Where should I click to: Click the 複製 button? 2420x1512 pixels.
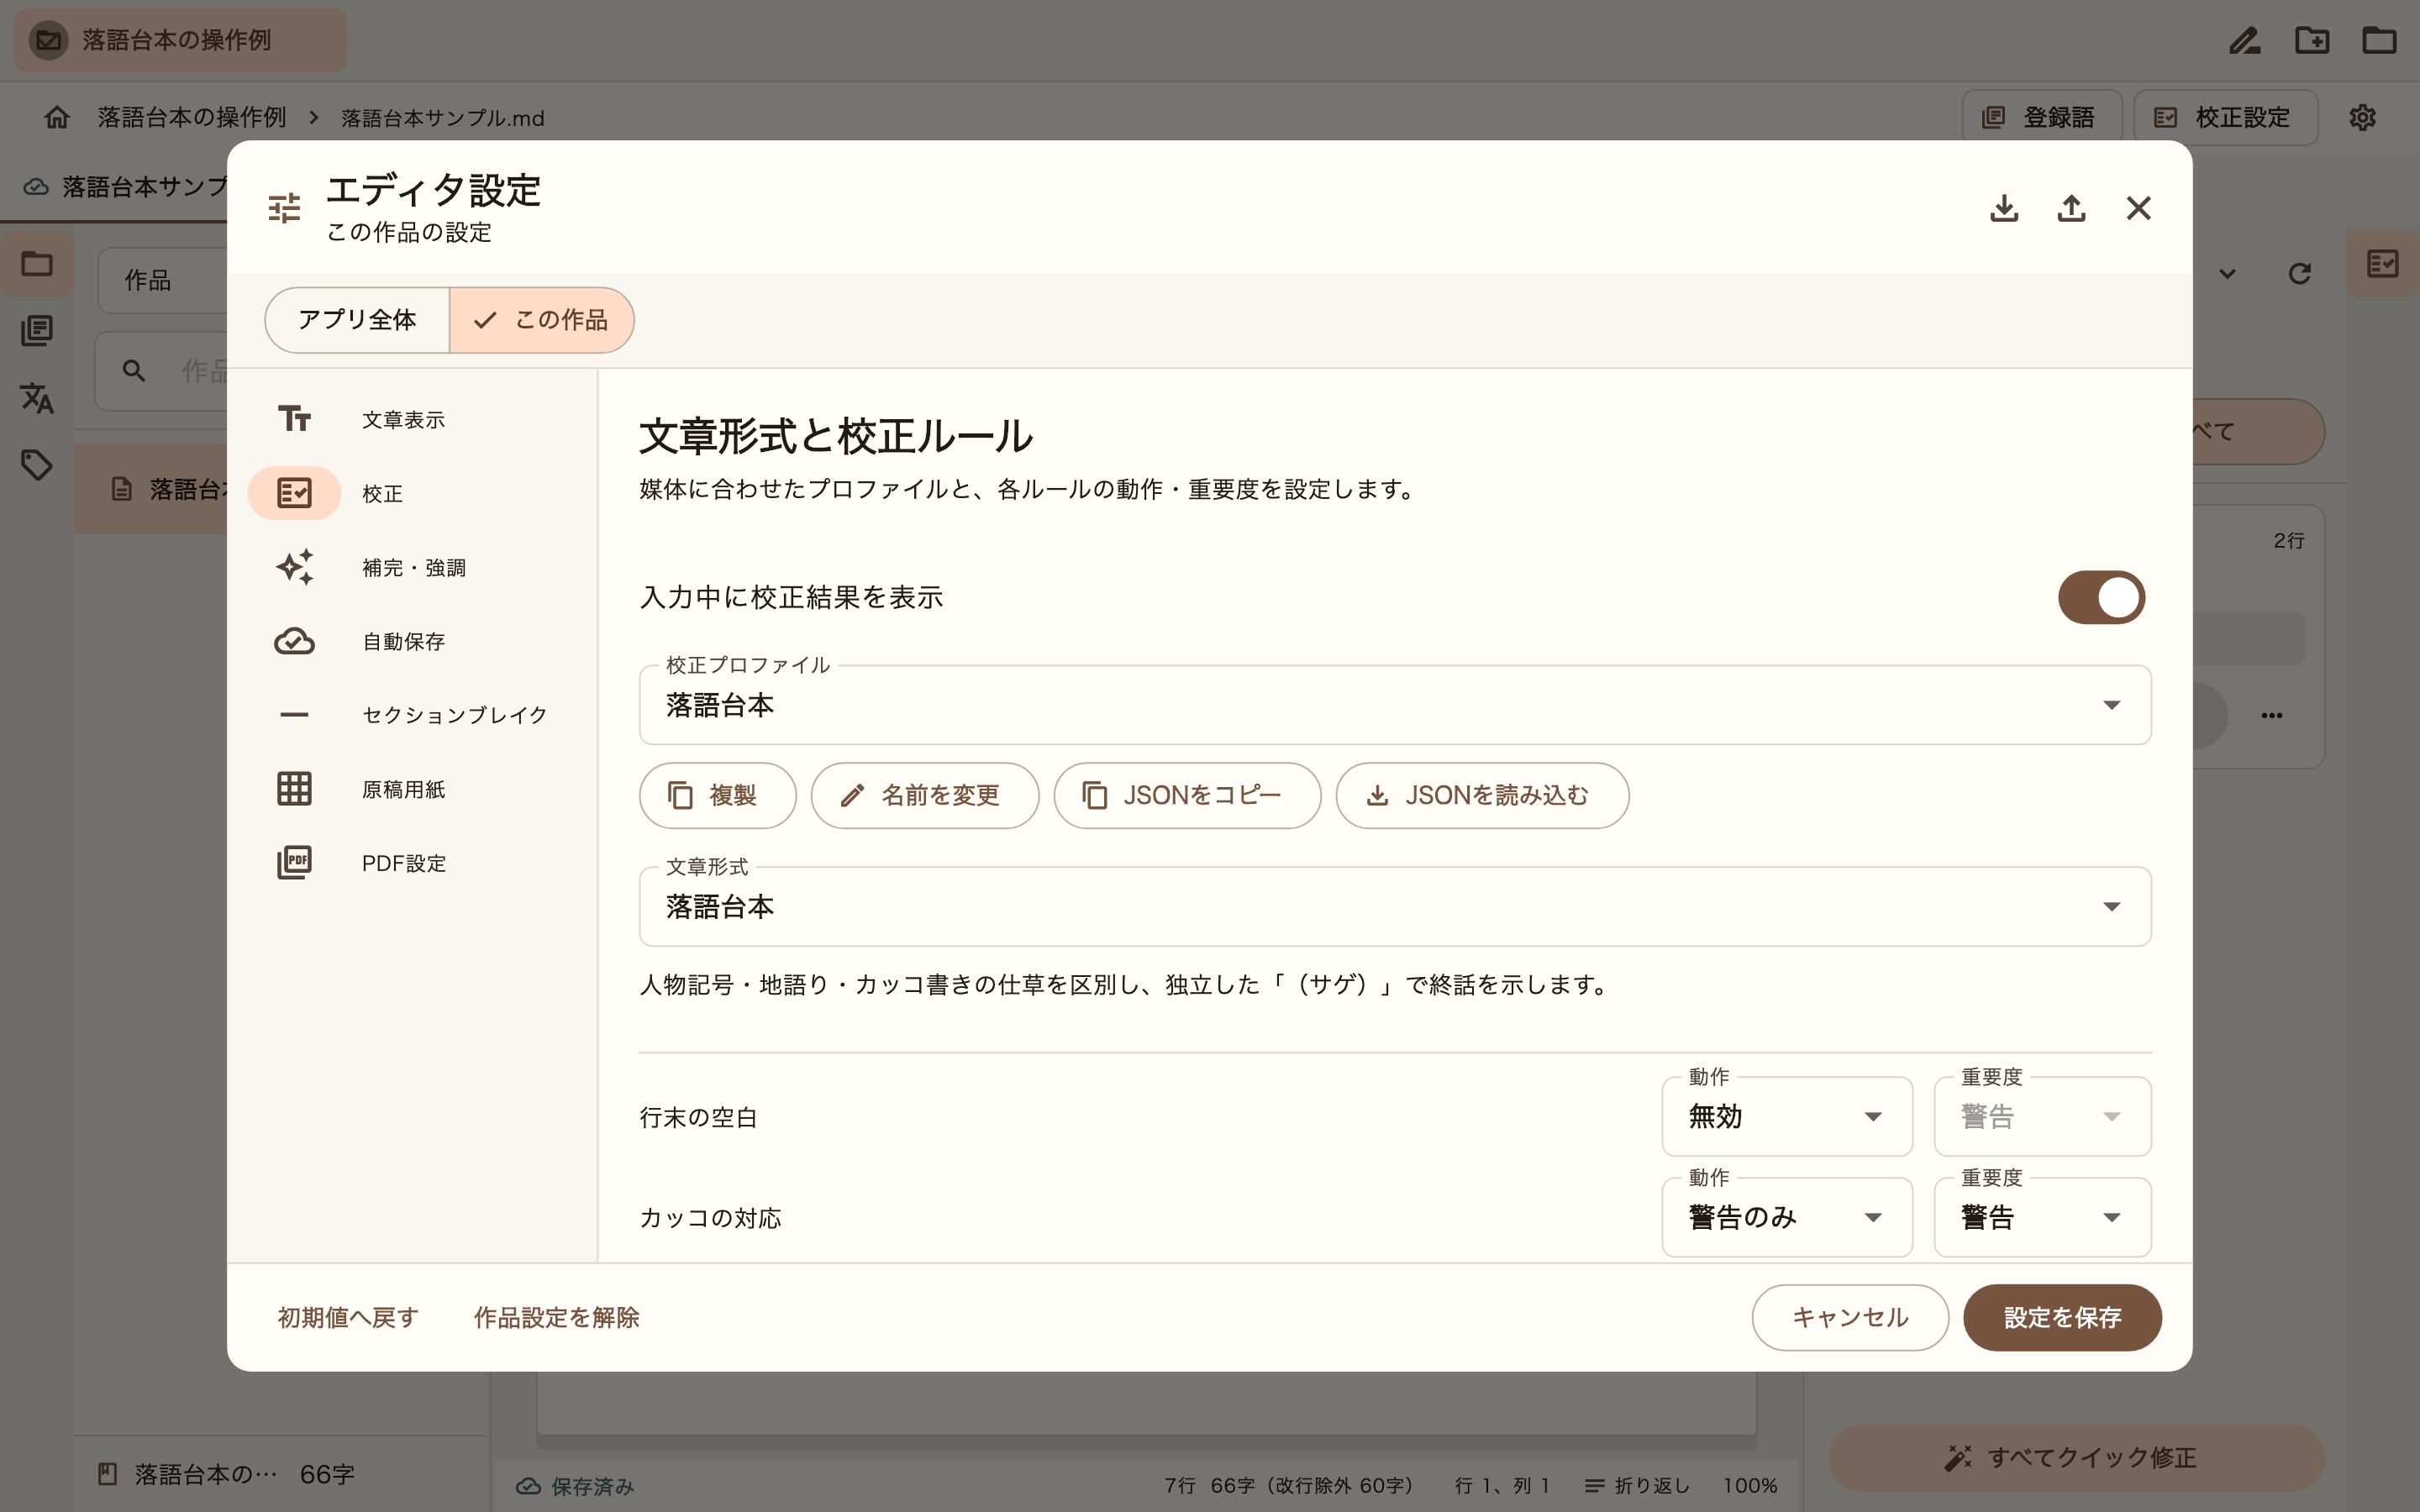(718, 795)
